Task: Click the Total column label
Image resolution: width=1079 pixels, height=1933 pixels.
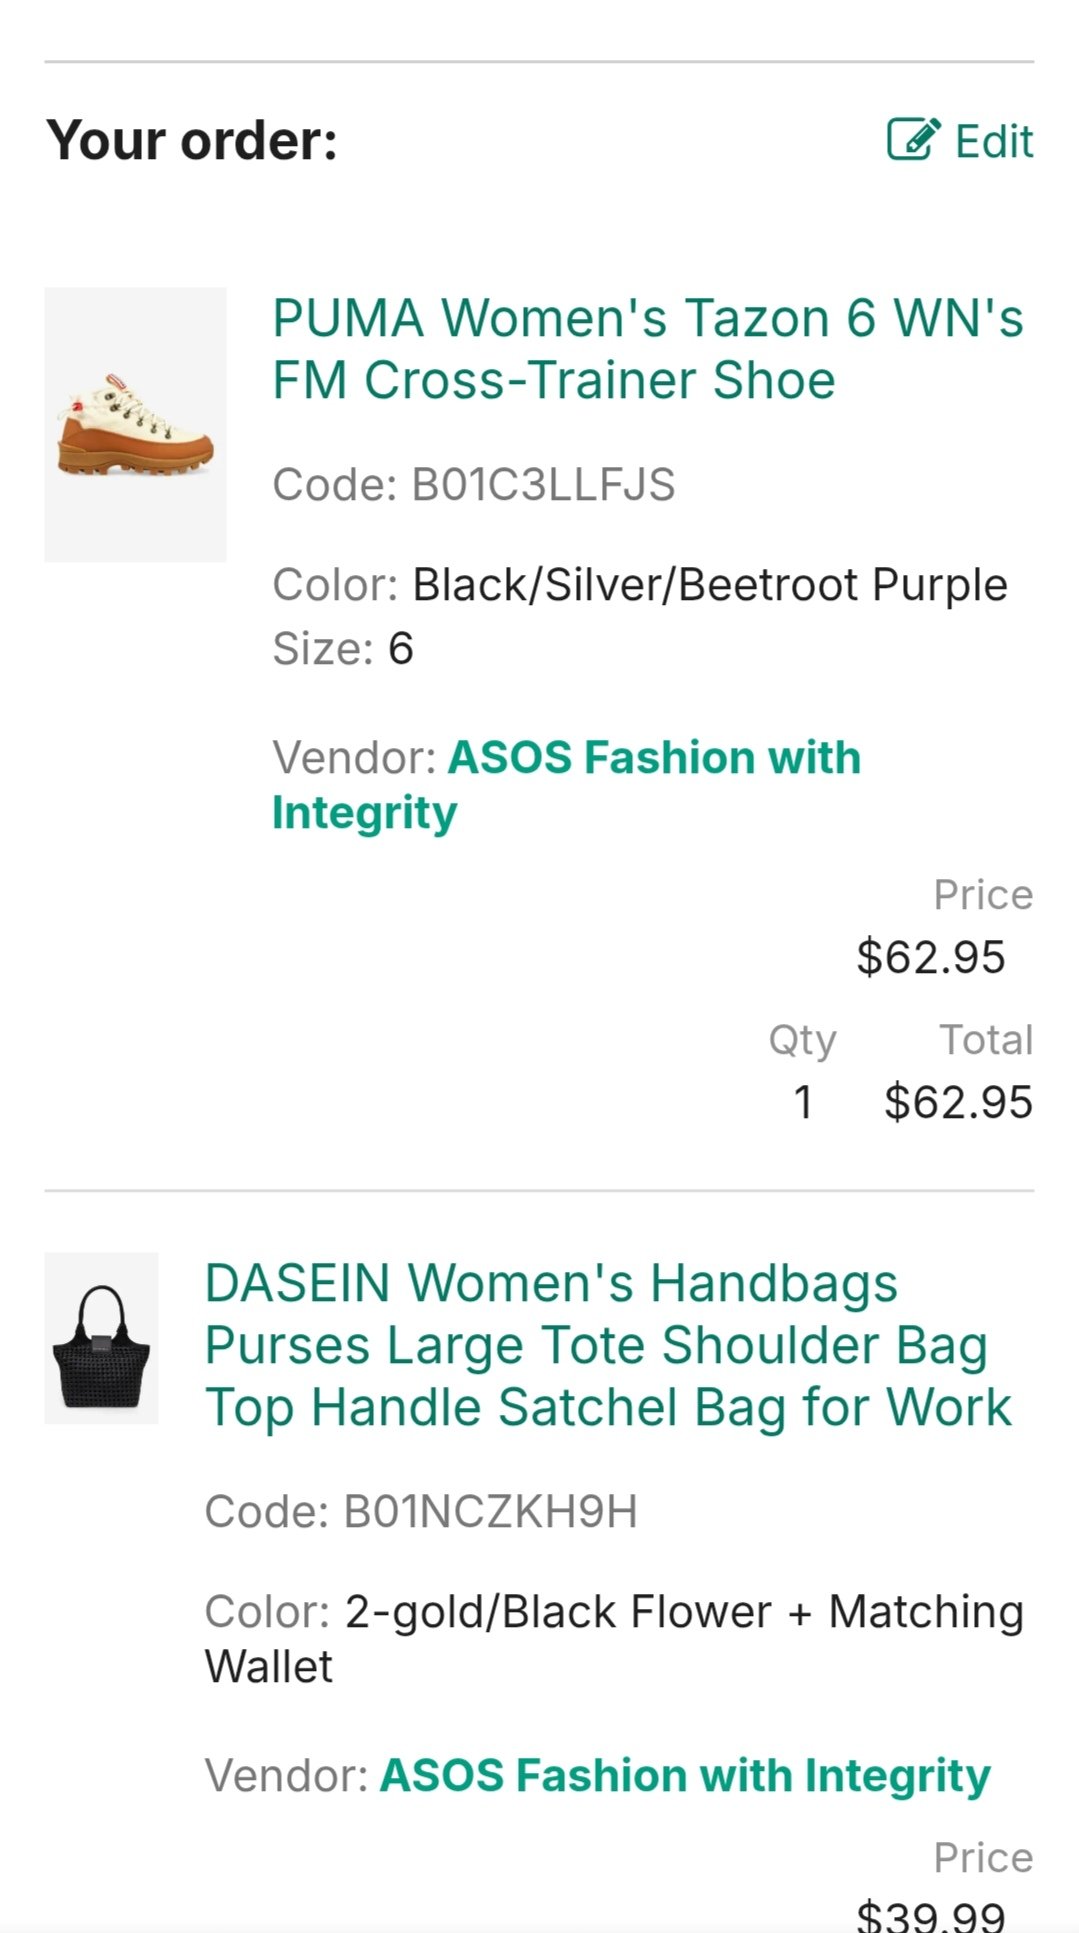Action: point(985,1040)
